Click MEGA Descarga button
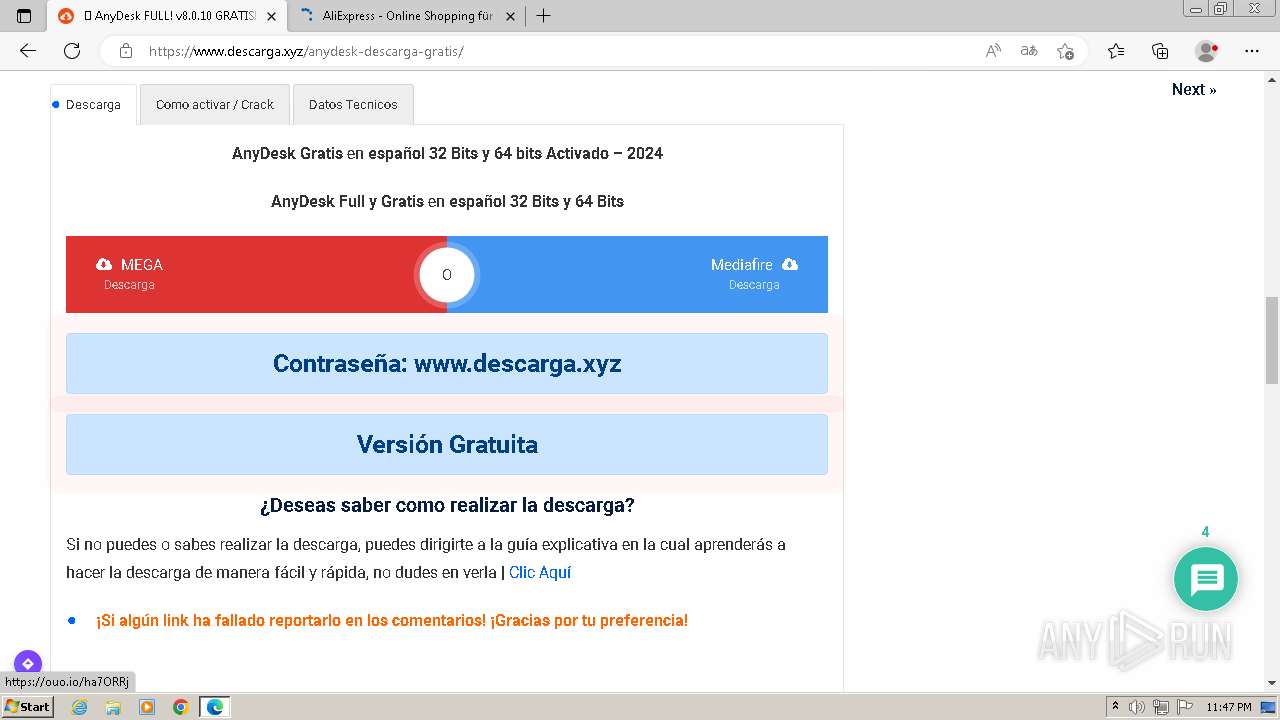The image size is (1280, 720). 256,274
